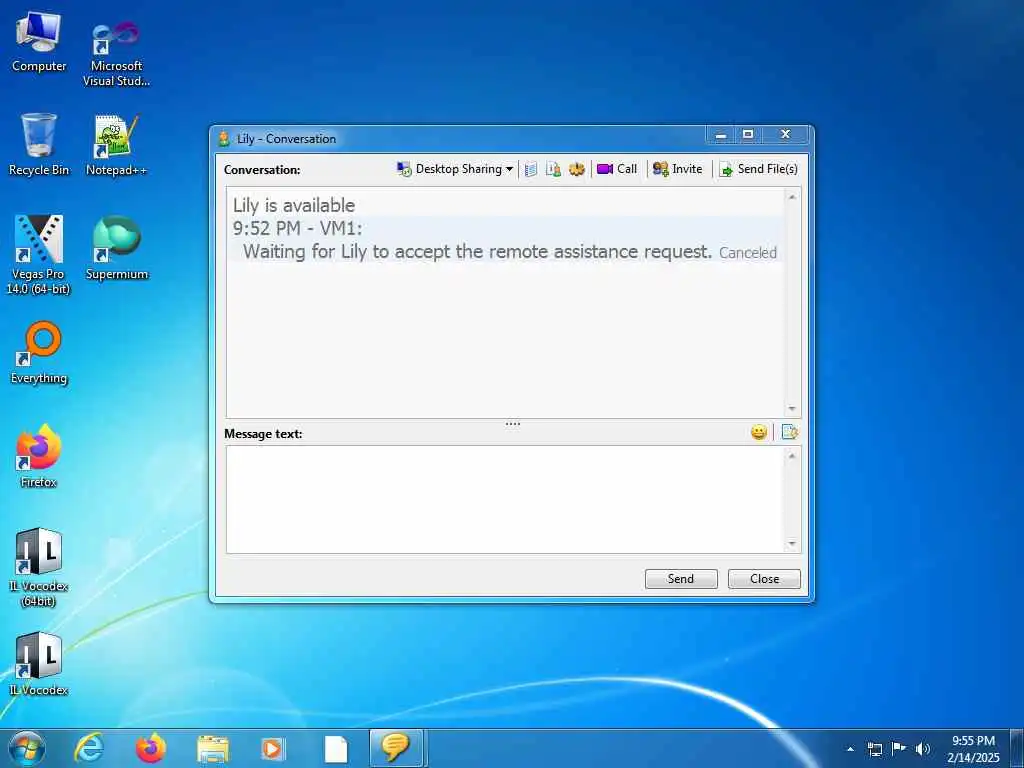The image size is (1024, 768).
Task: Click Send File(s) in the toolbar
Action: [x=758, y=169]
